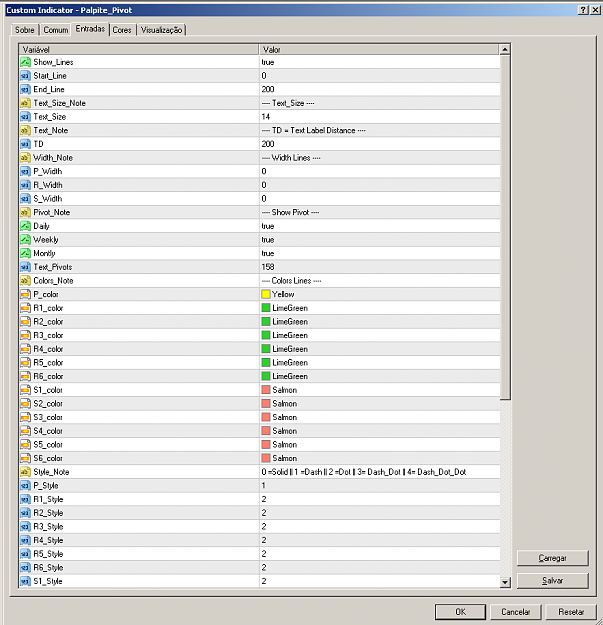Select the R4_Style variable name
The image size is (603, 625).
pos(48,540)
